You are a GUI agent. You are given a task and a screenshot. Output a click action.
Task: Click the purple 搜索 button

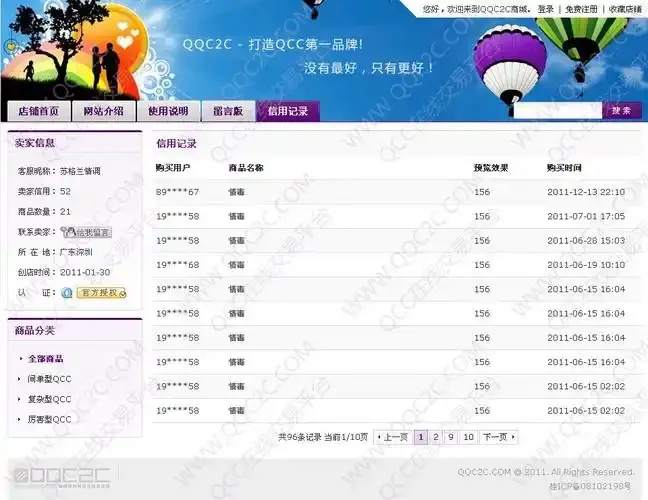click(622, 111)
